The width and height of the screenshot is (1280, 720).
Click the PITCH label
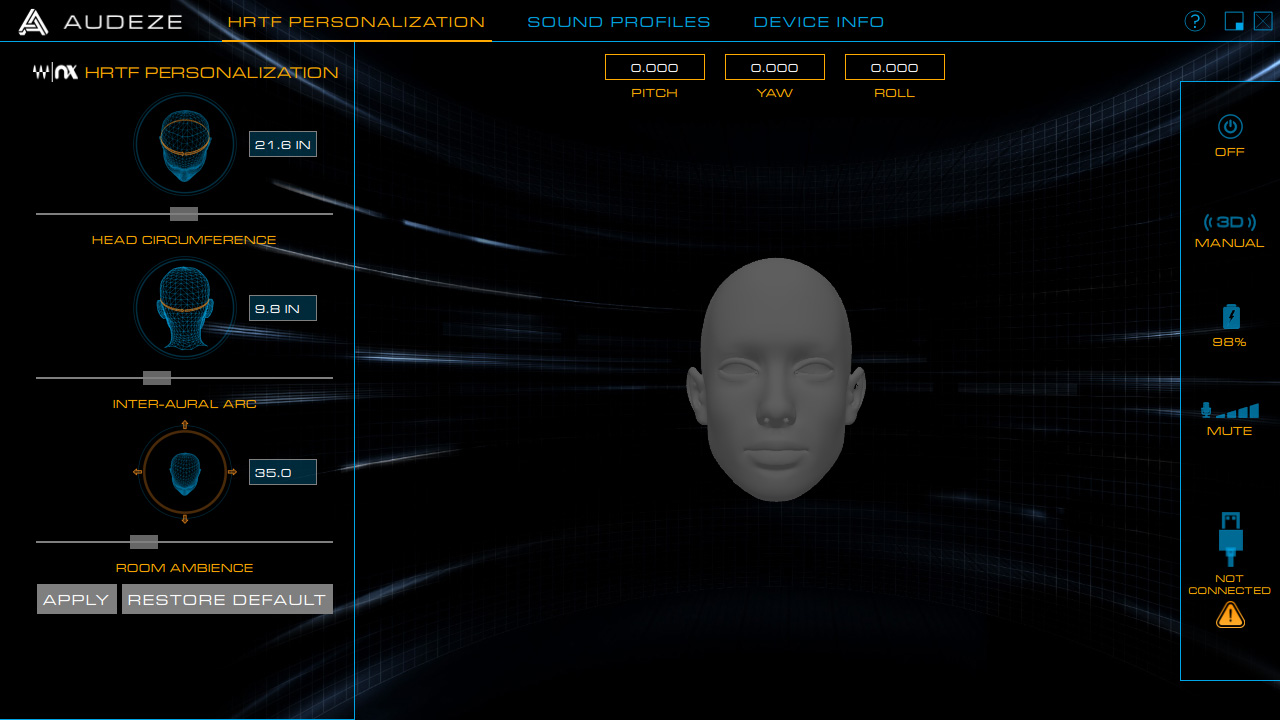[655, 93]
